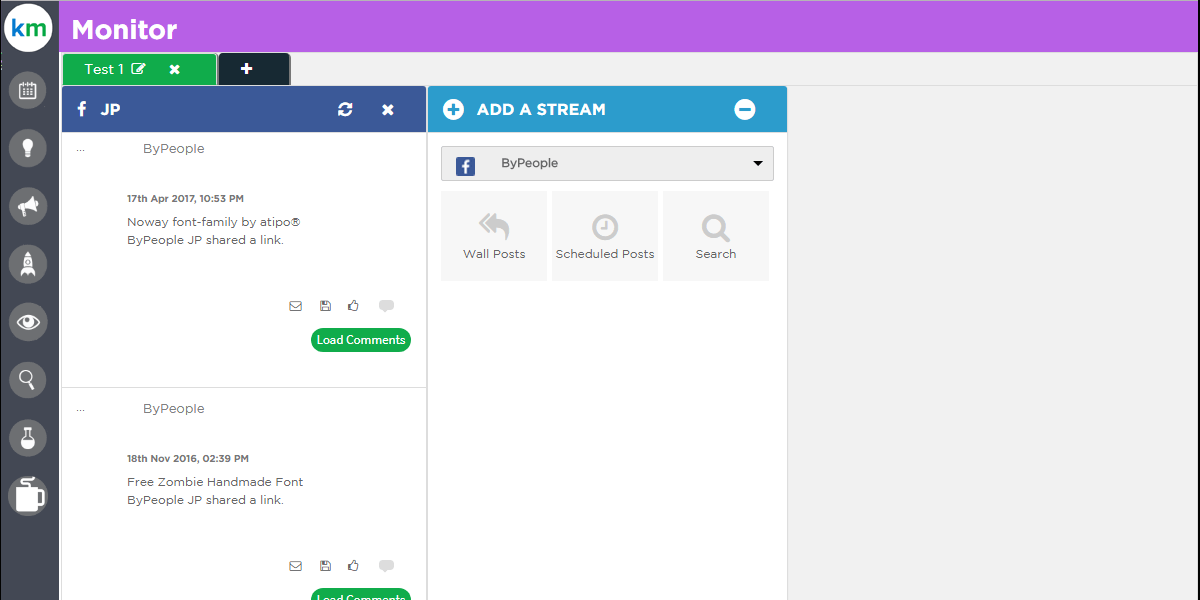Click the comment bubble on the Zombie Font post

(x=386, y=566)
